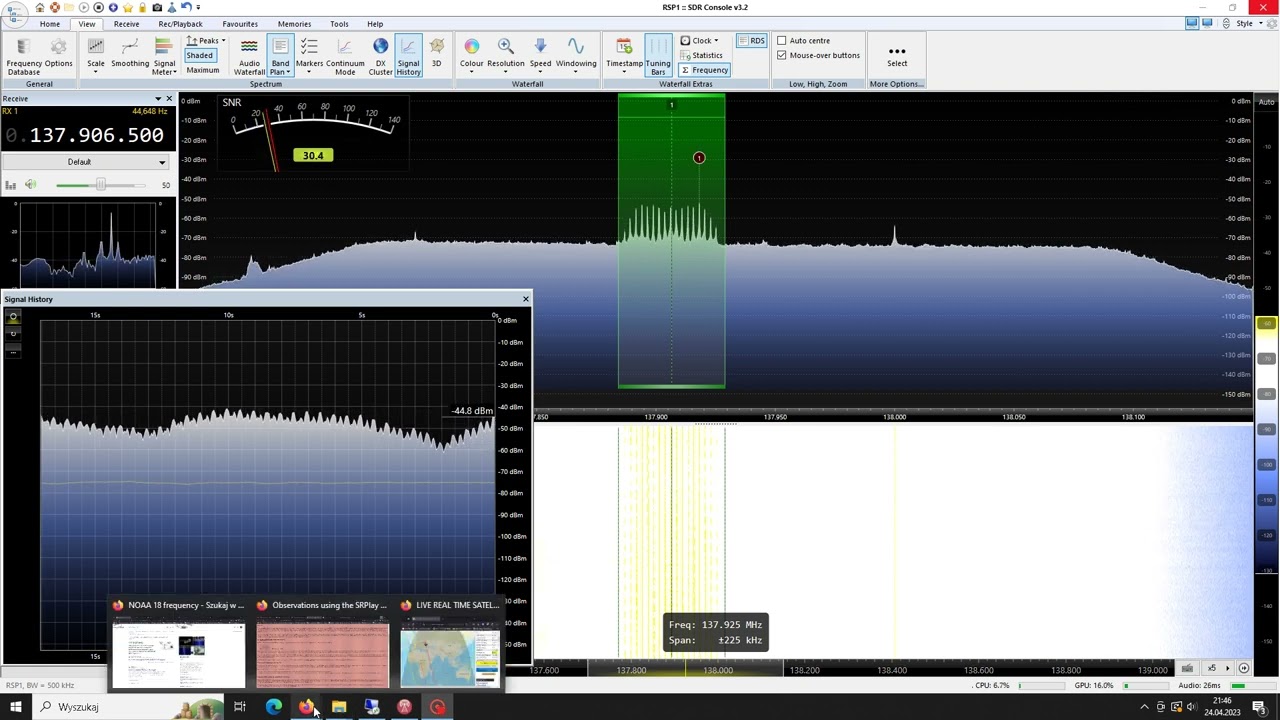Open the waterfall Resolution options
Image resolution: width=1280 pixels, height=720 pixels.
(x=505, y=55)
